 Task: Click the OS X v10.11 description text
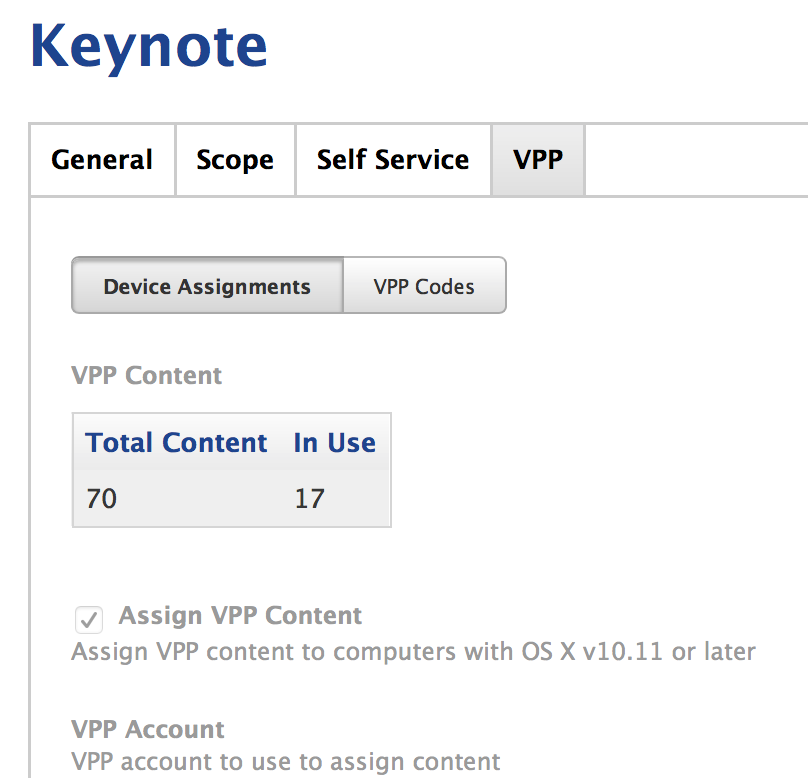(413, 652)
